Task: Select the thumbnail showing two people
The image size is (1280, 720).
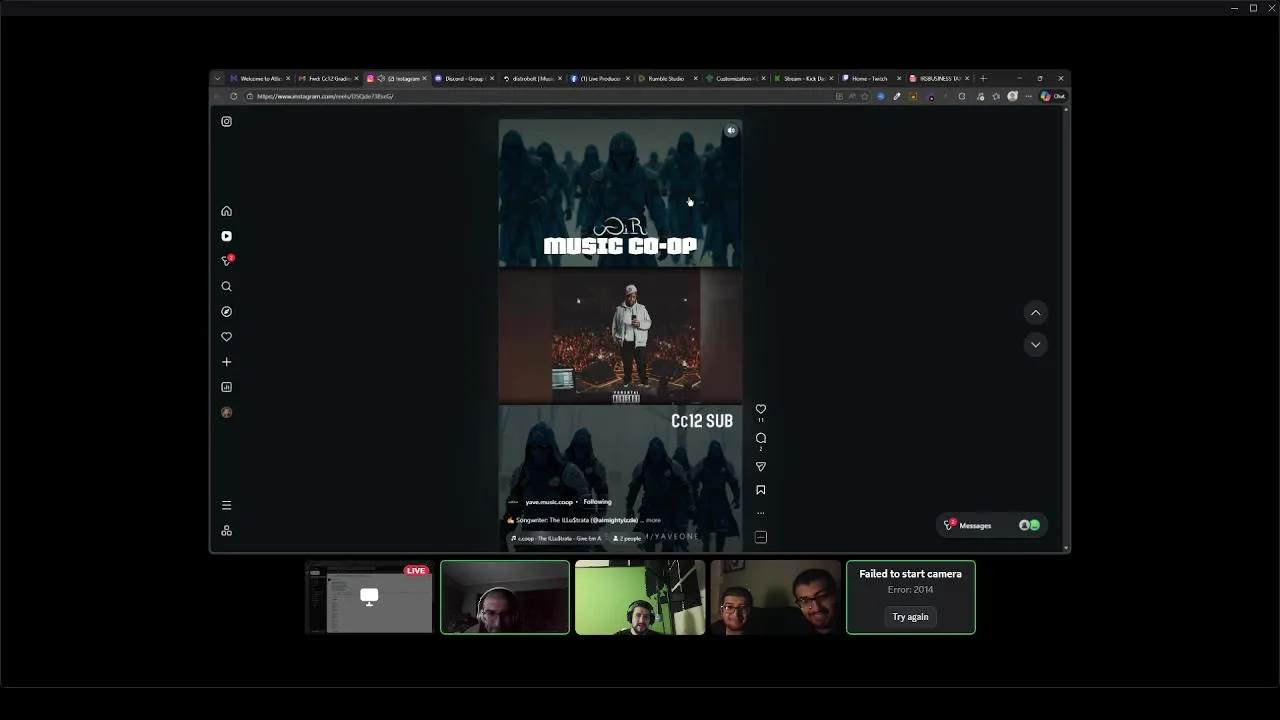Action: 775,597
